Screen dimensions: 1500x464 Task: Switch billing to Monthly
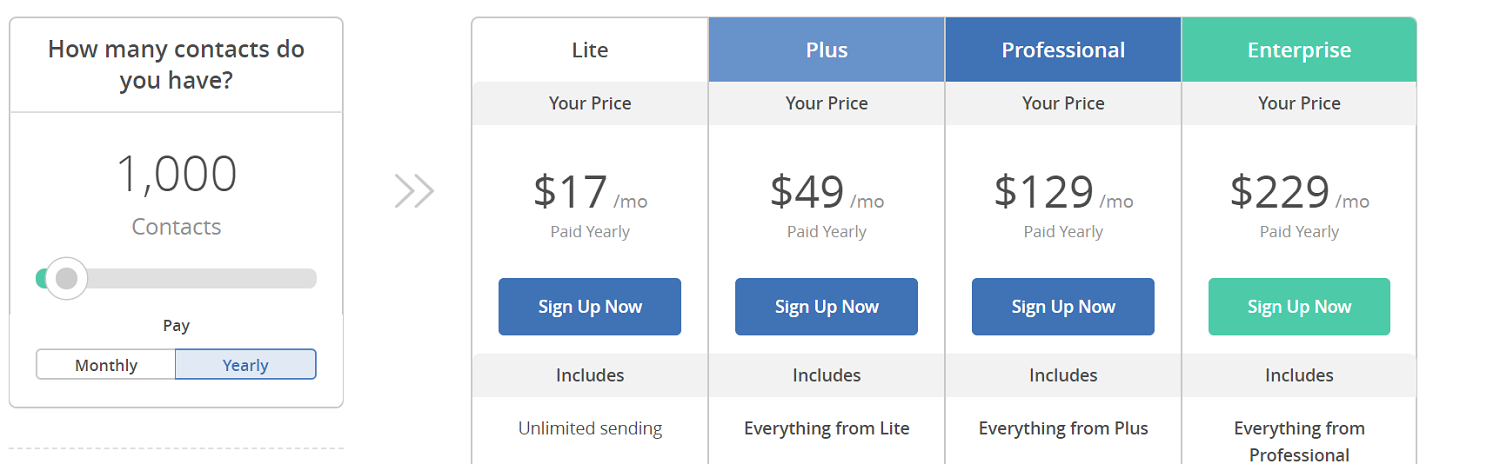point(106,365)
